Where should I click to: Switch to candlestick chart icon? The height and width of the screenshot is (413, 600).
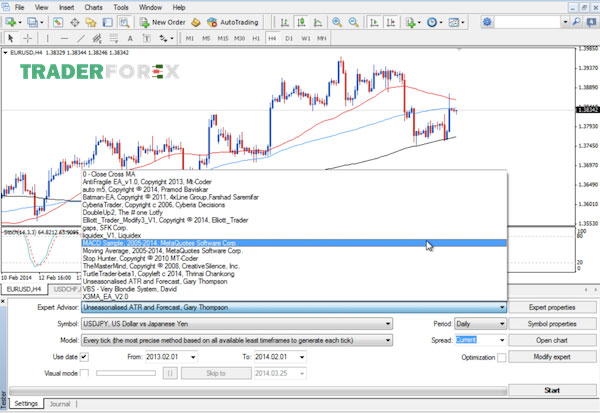coord(301,23)
